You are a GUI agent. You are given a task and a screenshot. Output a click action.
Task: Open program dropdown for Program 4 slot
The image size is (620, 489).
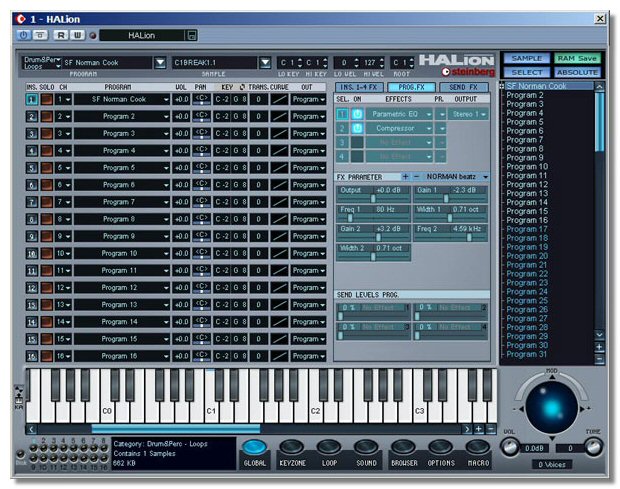166,151
